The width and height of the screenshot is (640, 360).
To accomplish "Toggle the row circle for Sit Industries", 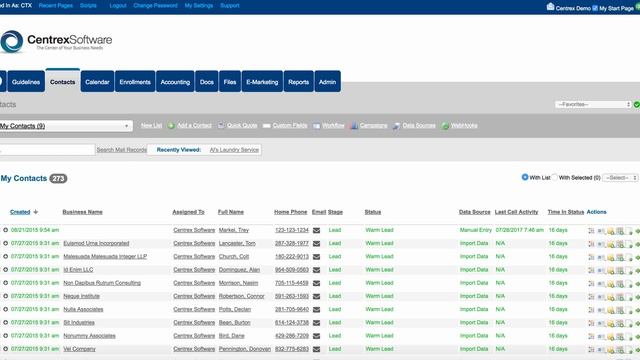I will pos(5,322).
